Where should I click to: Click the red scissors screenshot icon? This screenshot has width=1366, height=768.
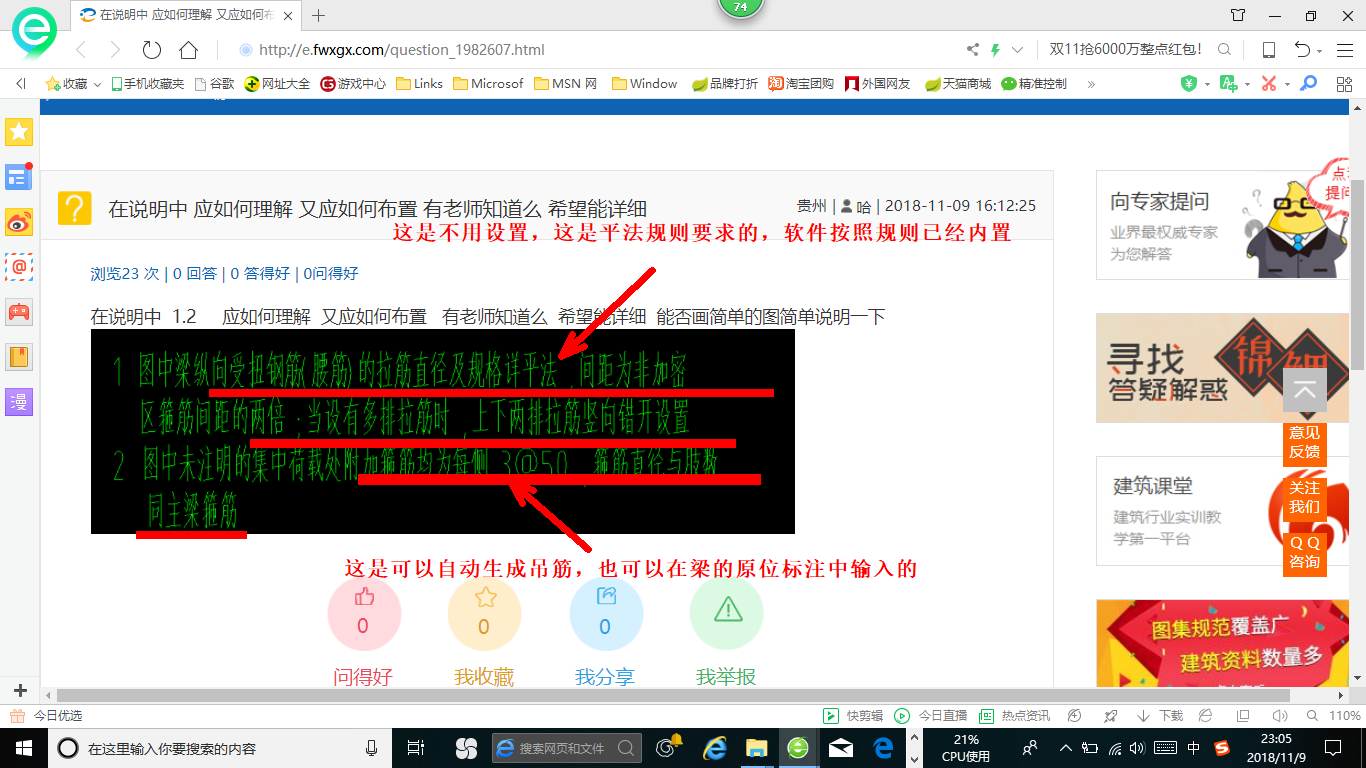pyautogui.click(x=1269, y=84)
